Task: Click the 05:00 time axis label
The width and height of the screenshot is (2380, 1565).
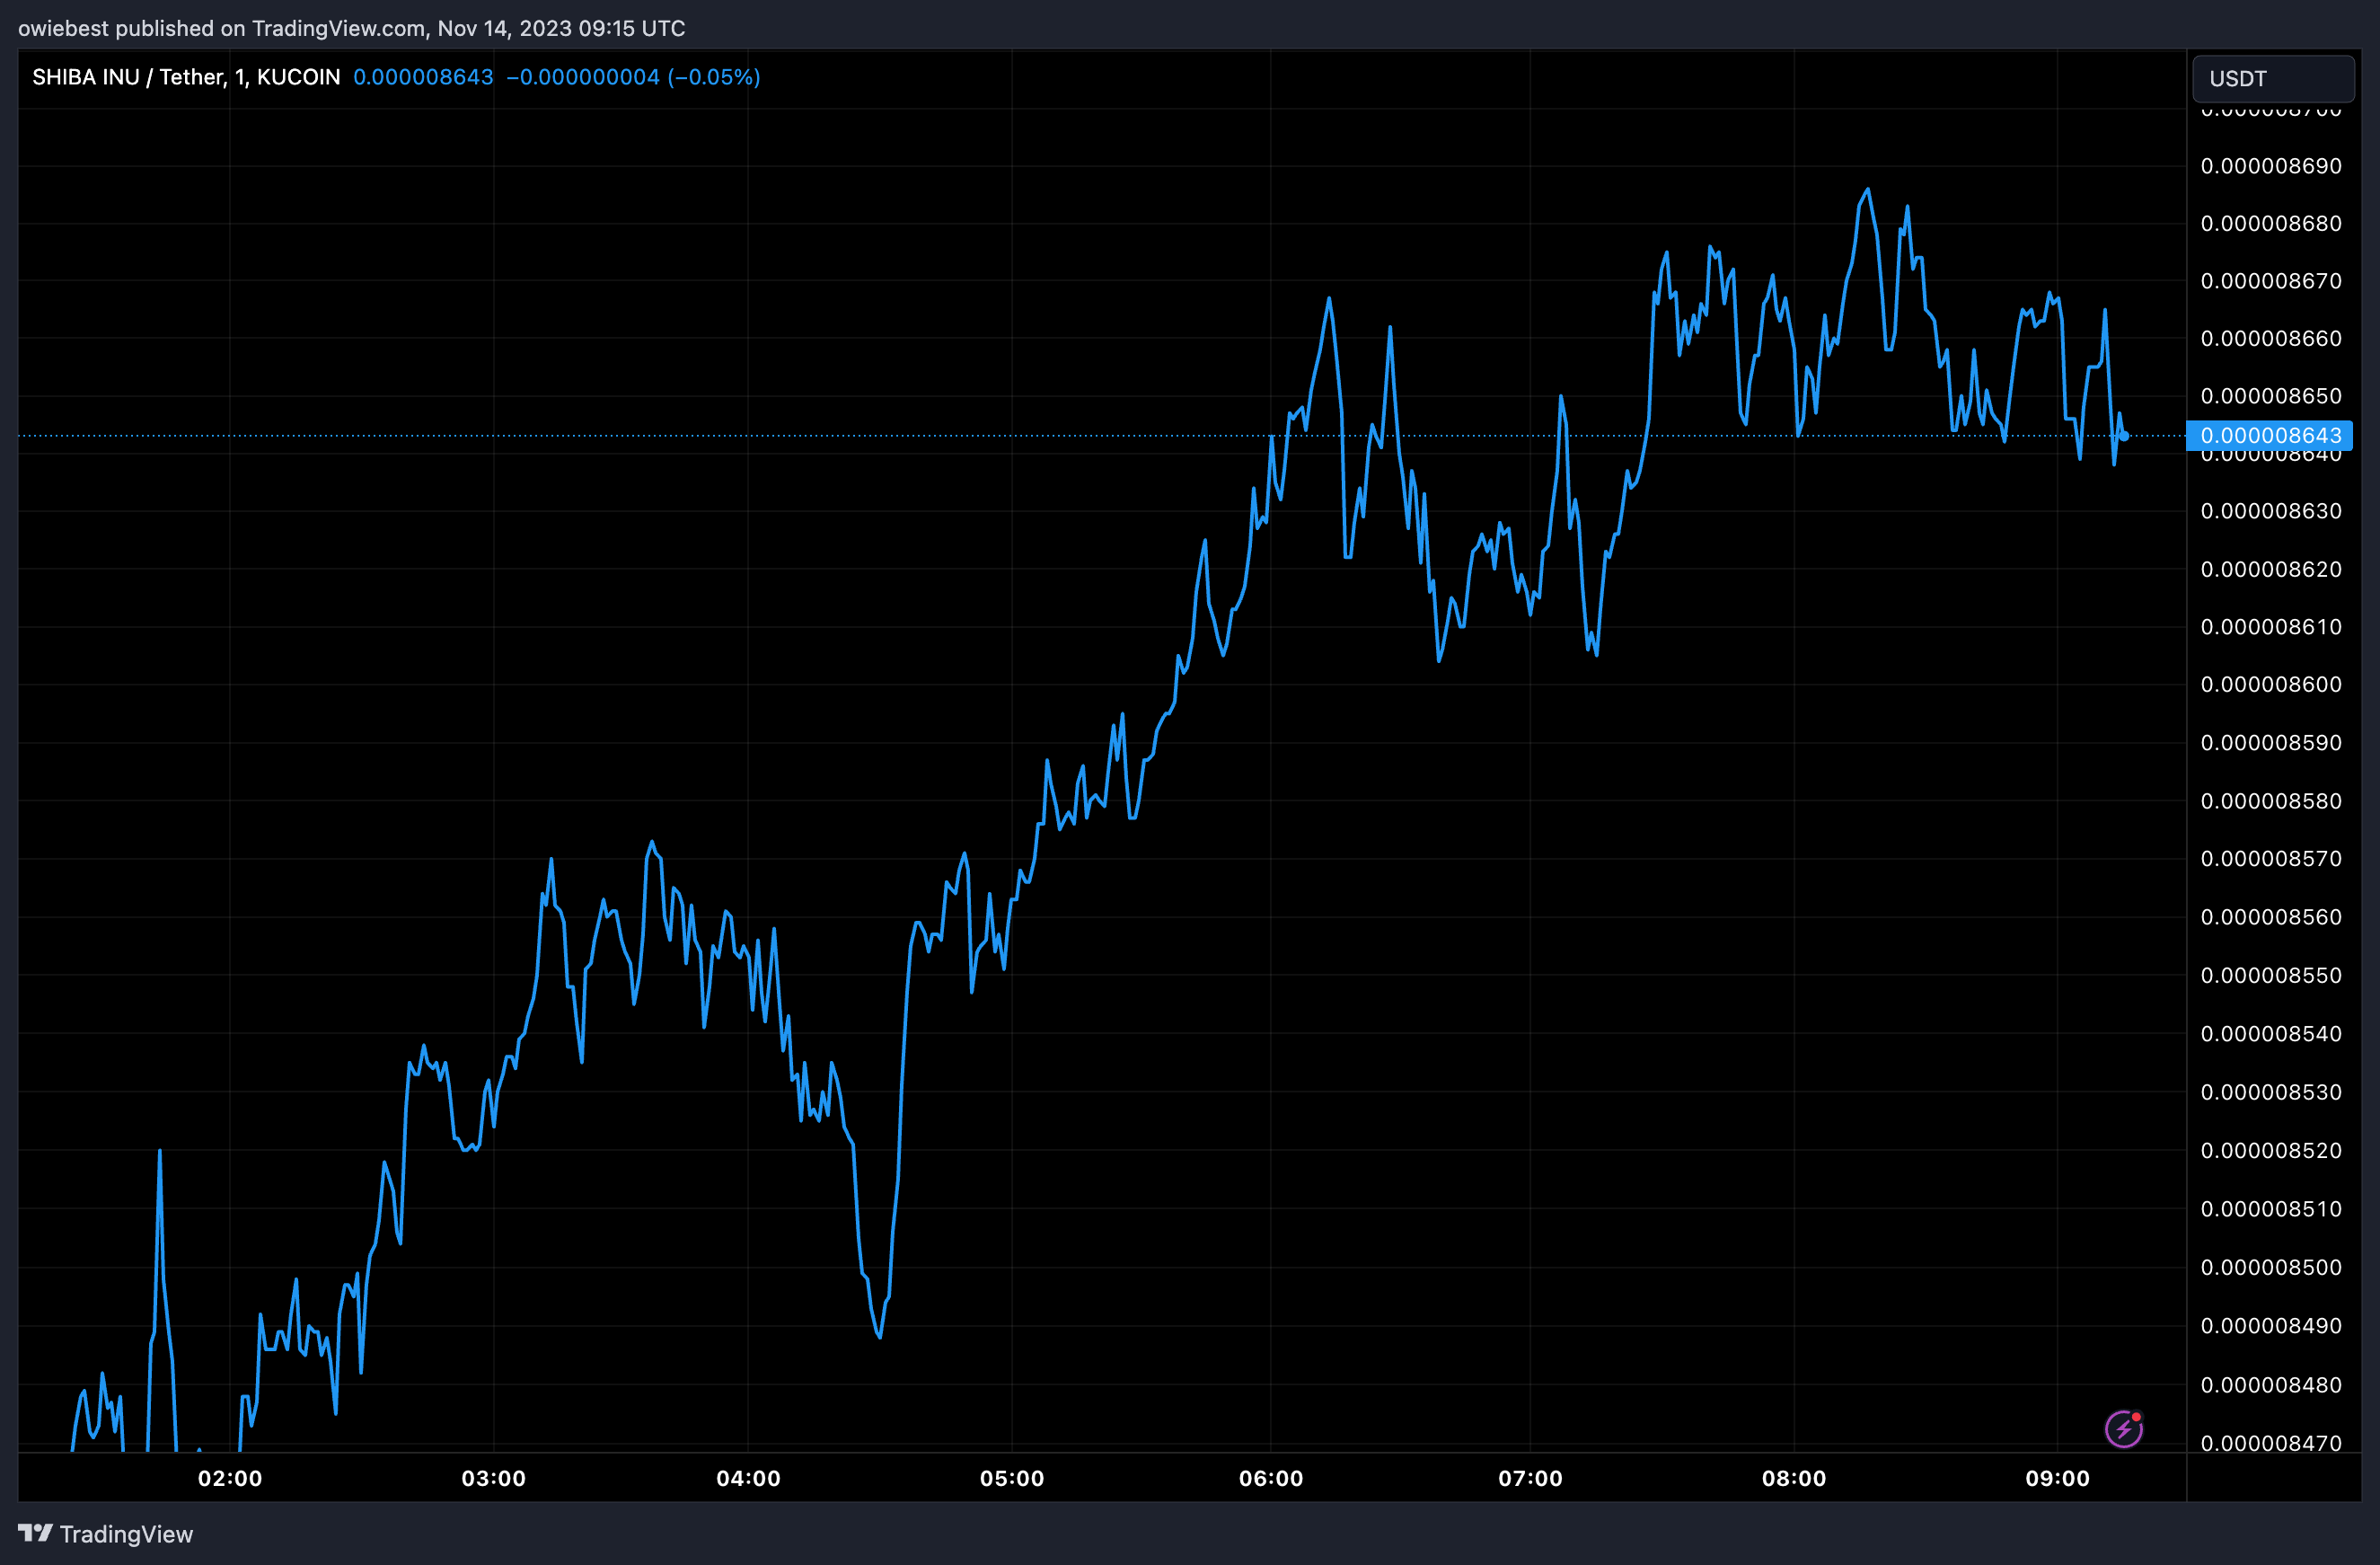Action: click(x=1011, y=1478)
